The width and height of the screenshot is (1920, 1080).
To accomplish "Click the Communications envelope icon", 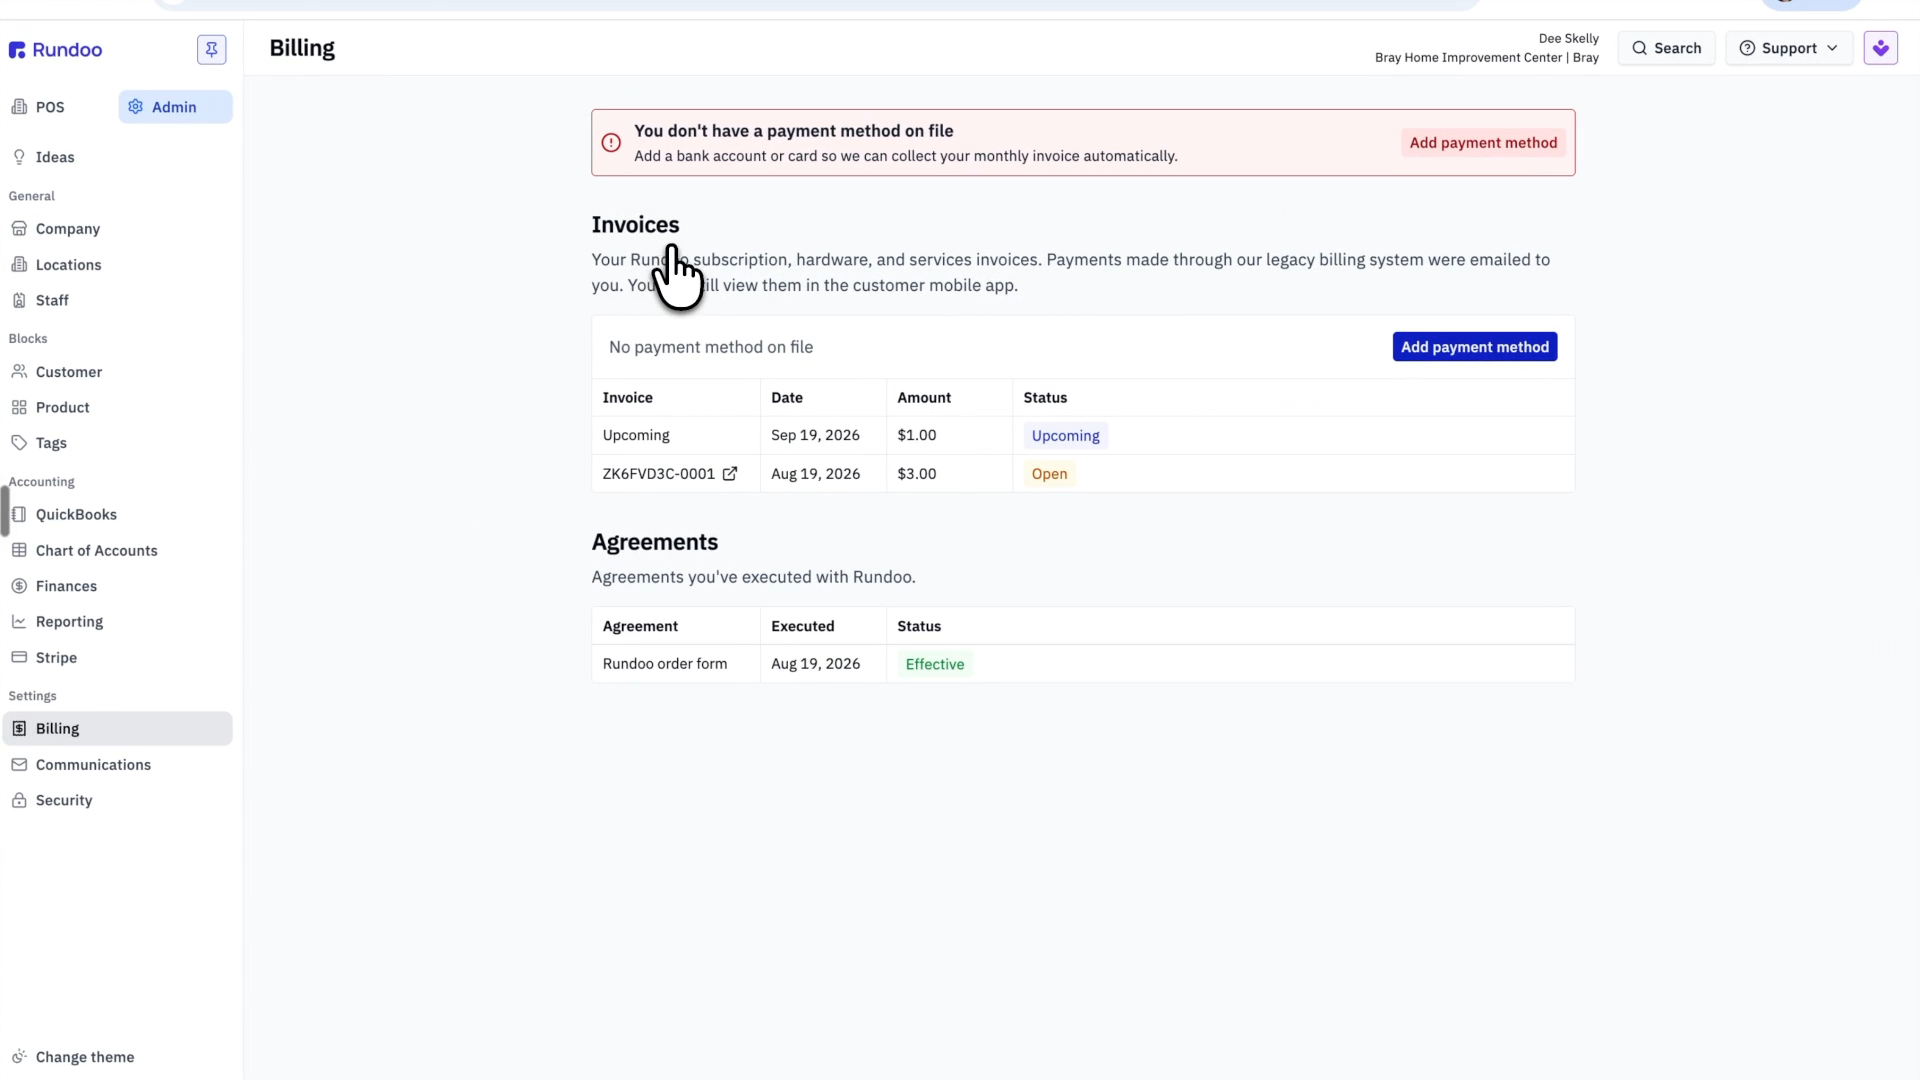I will click(19, 765).
